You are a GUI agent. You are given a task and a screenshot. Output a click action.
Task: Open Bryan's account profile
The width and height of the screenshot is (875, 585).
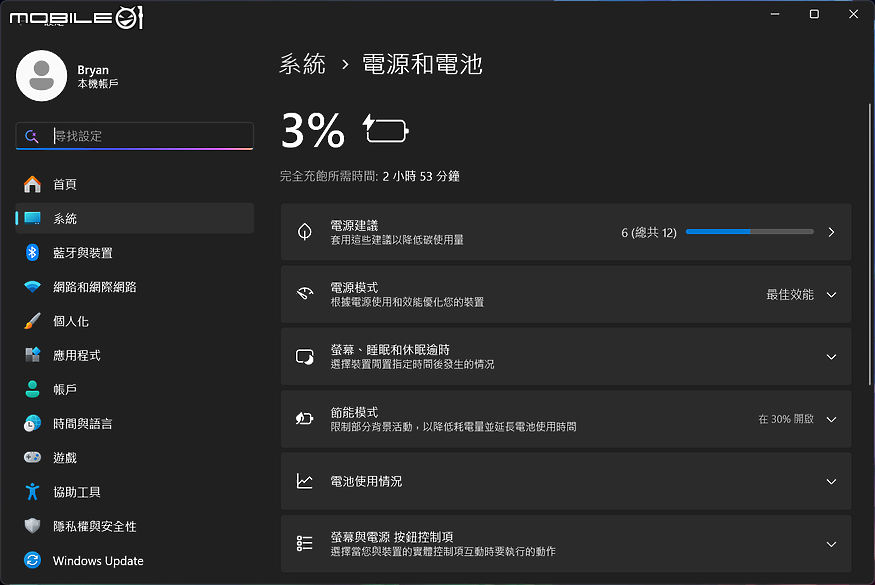click(x=68, y=76)
